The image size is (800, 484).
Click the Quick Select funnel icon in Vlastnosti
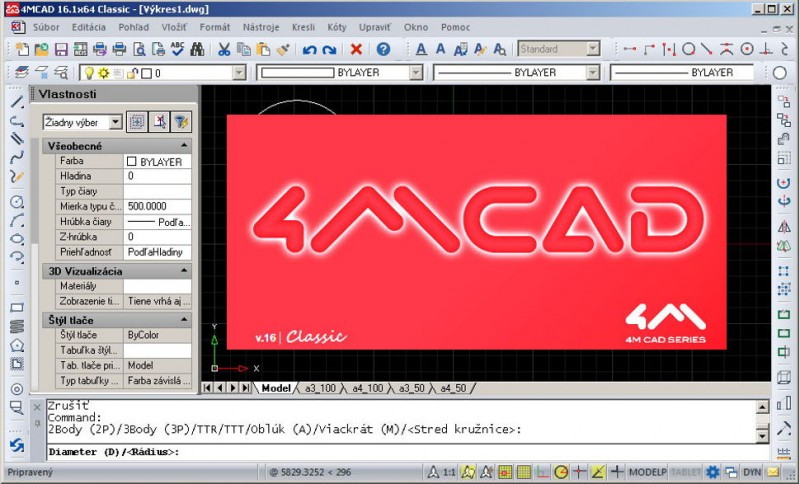tap(181, 122)
